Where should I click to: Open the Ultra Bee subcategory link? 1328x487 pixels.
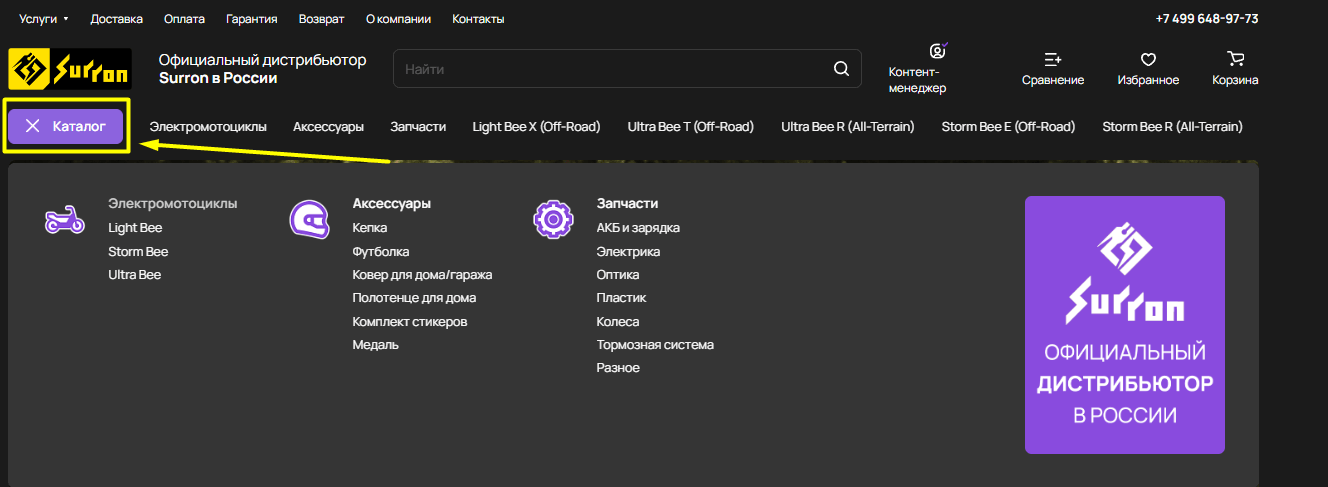pyautogui.click(x=135, y=274)
